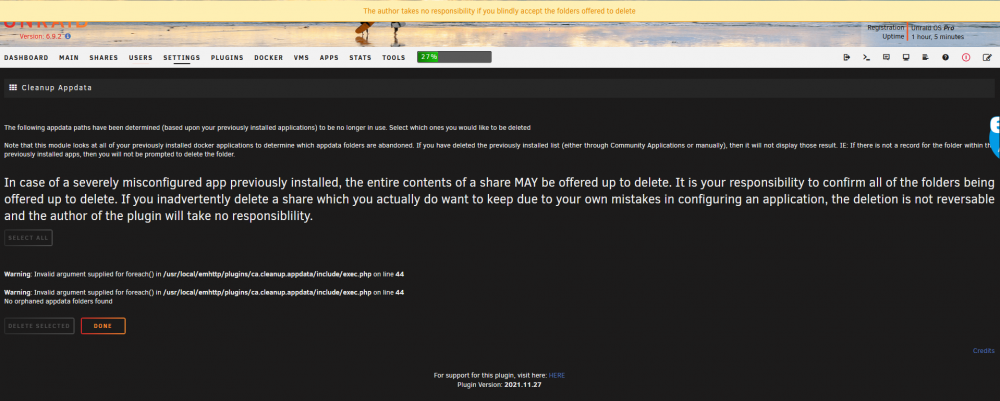Select the Settings menu item
The width and height of the screenshot is (1000, 401).
(x=182, y=57)
